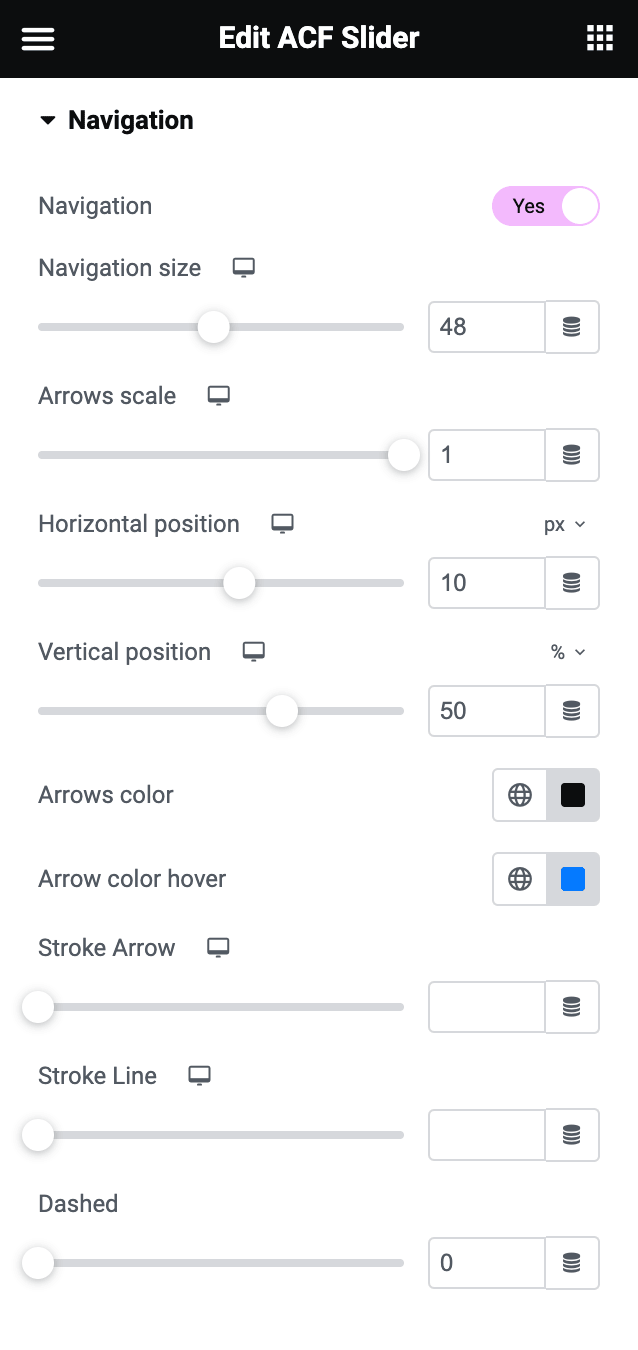
Task: Select the device icon next to Arrows scale
Action: [219, 395]
